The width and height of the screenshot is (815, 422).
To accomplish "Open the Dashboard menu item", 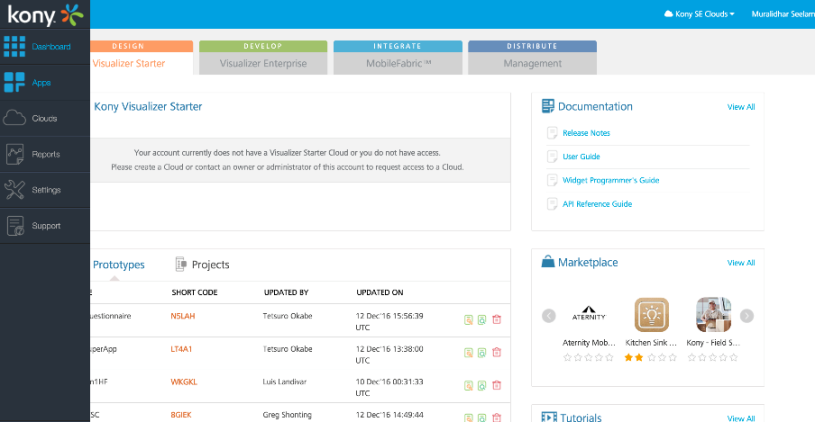I will (x=45, y=47).
